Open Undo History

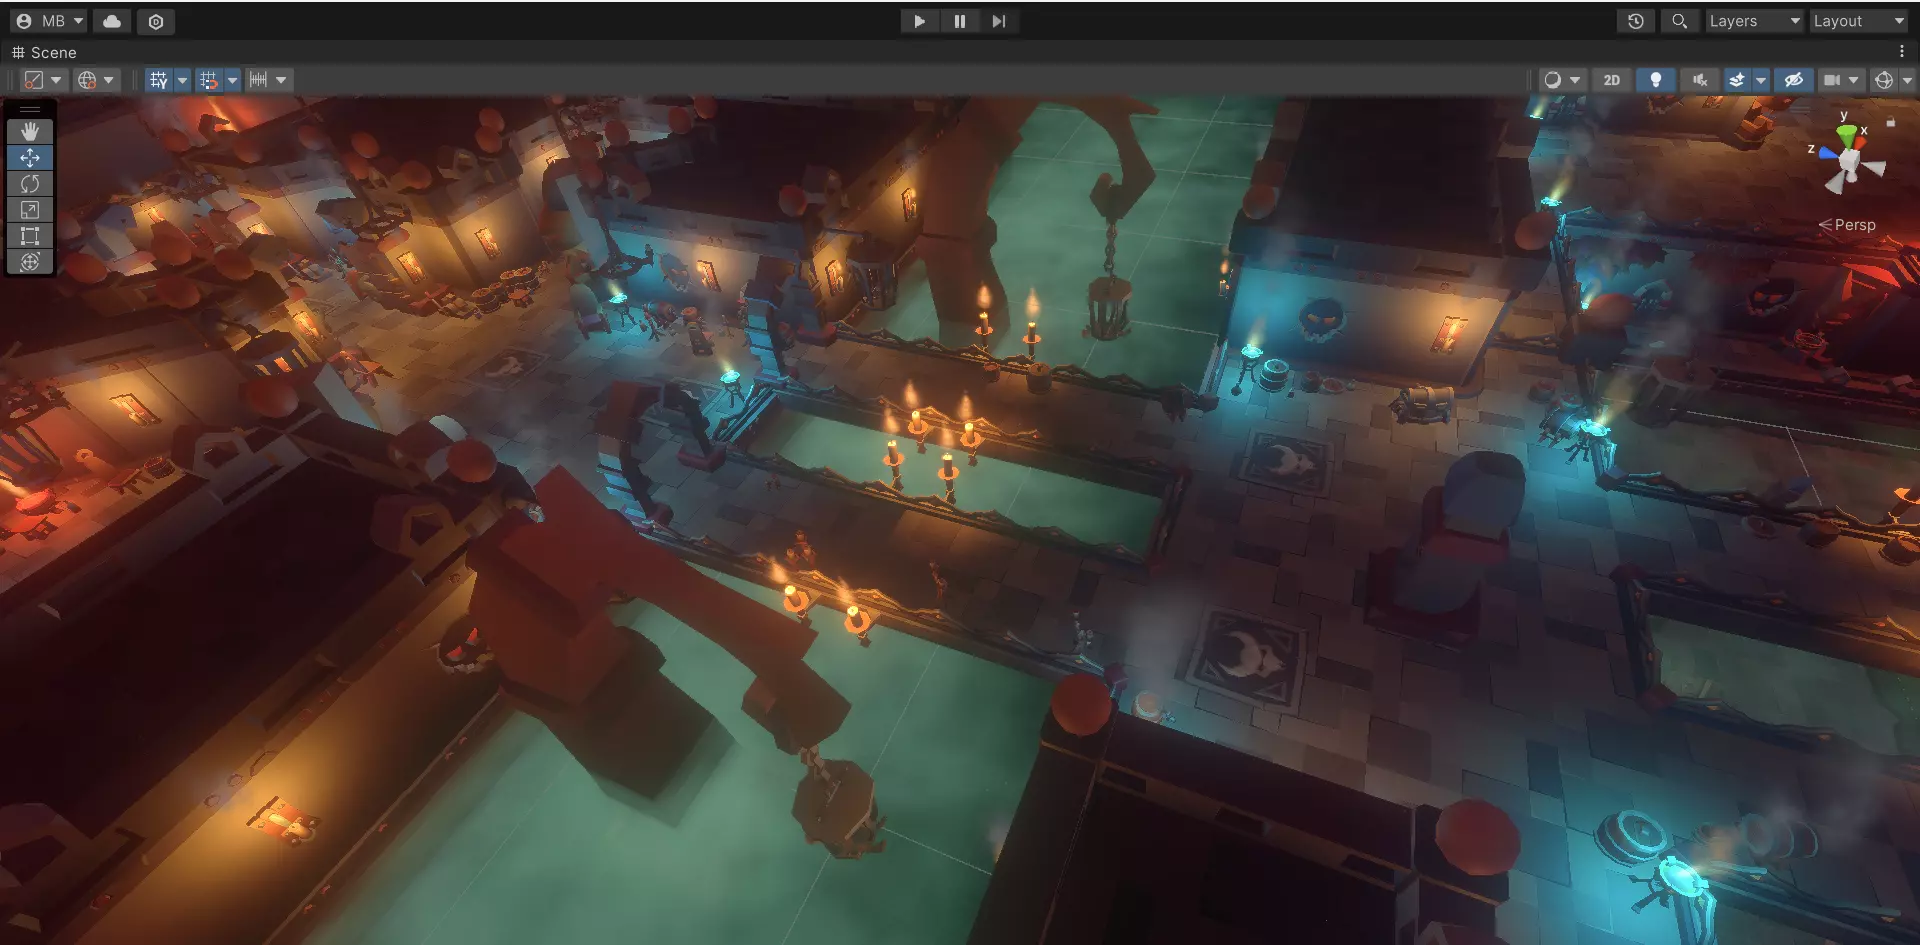click(x=1636, y=21)
